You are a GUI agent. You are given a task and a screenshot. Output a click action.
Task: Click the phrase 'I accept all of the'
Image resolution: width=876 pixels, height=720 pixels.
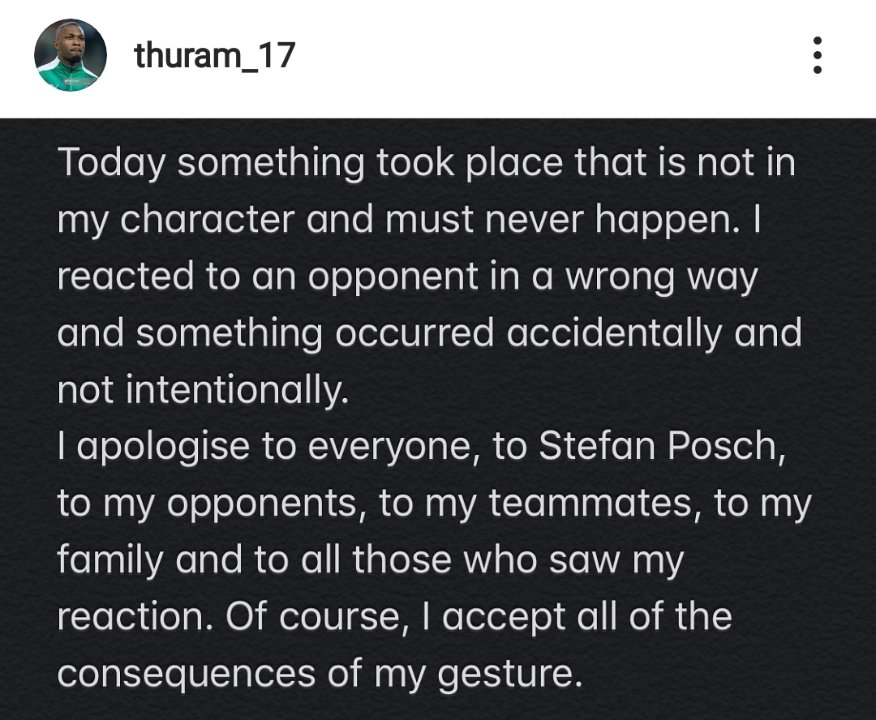[578, 617]
